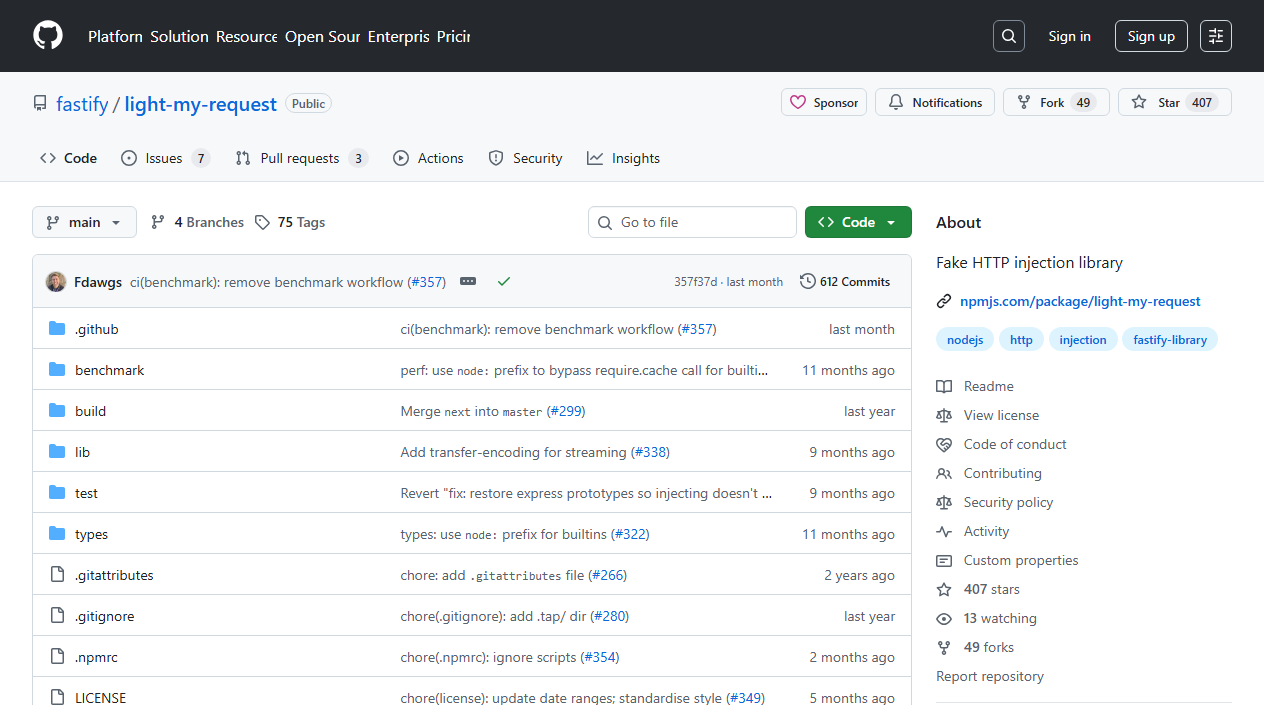Expand commit message ellipsis button
The height and width of the screenshot is (705, 1264).
click(468, 282)
